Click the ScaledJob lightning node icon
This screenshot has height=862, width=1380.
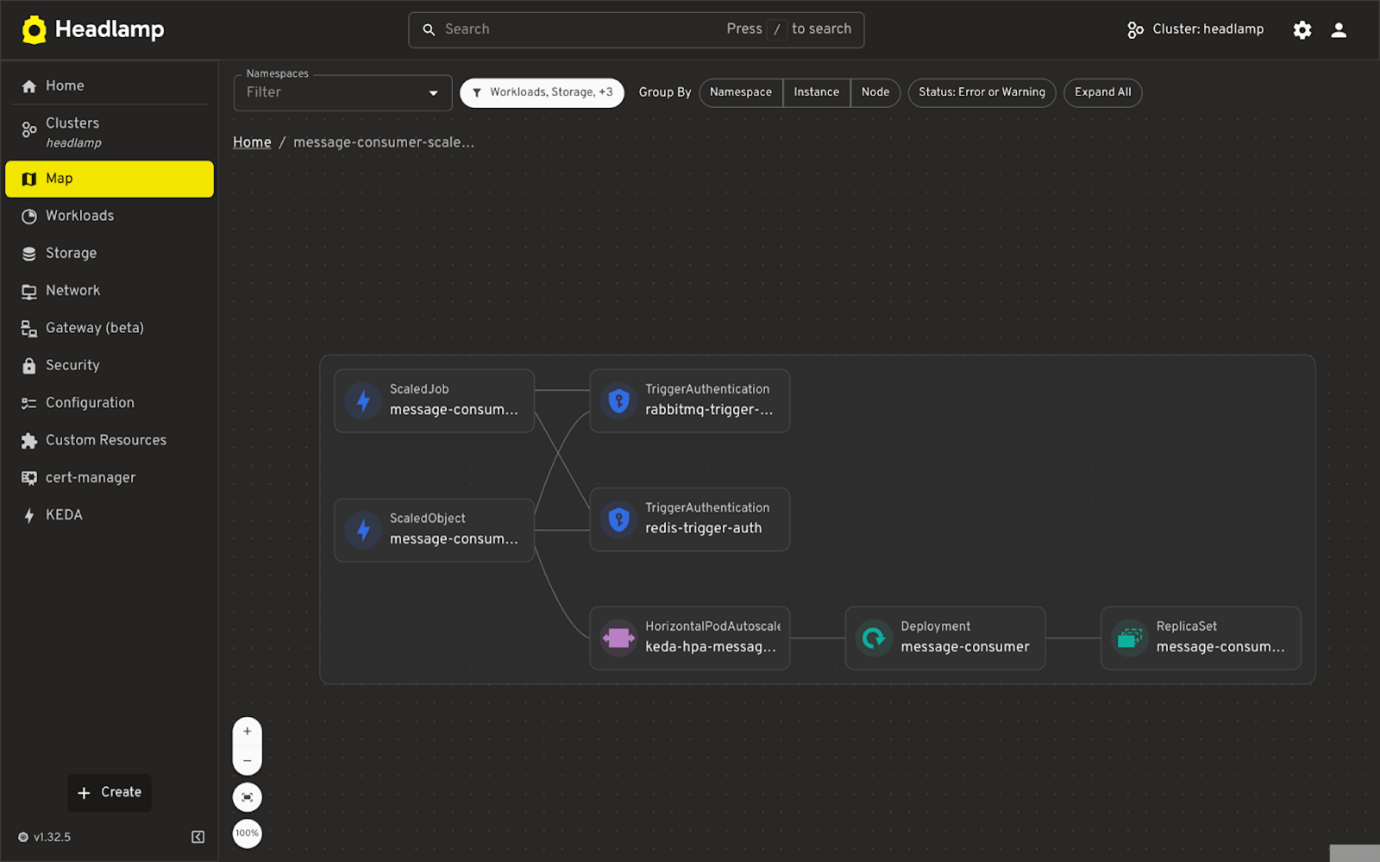point(363,401)
